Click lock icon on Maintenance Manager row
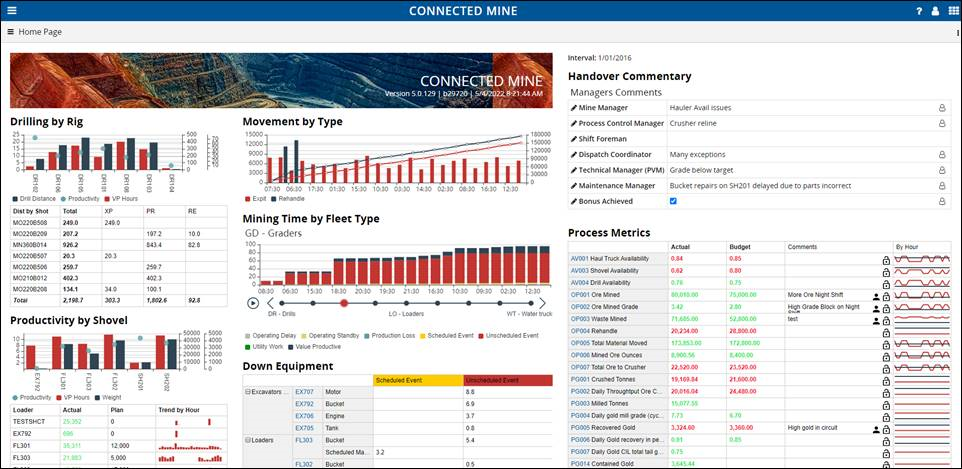The width and height of the screenshot is (962, 469). (x=941, y=186)
